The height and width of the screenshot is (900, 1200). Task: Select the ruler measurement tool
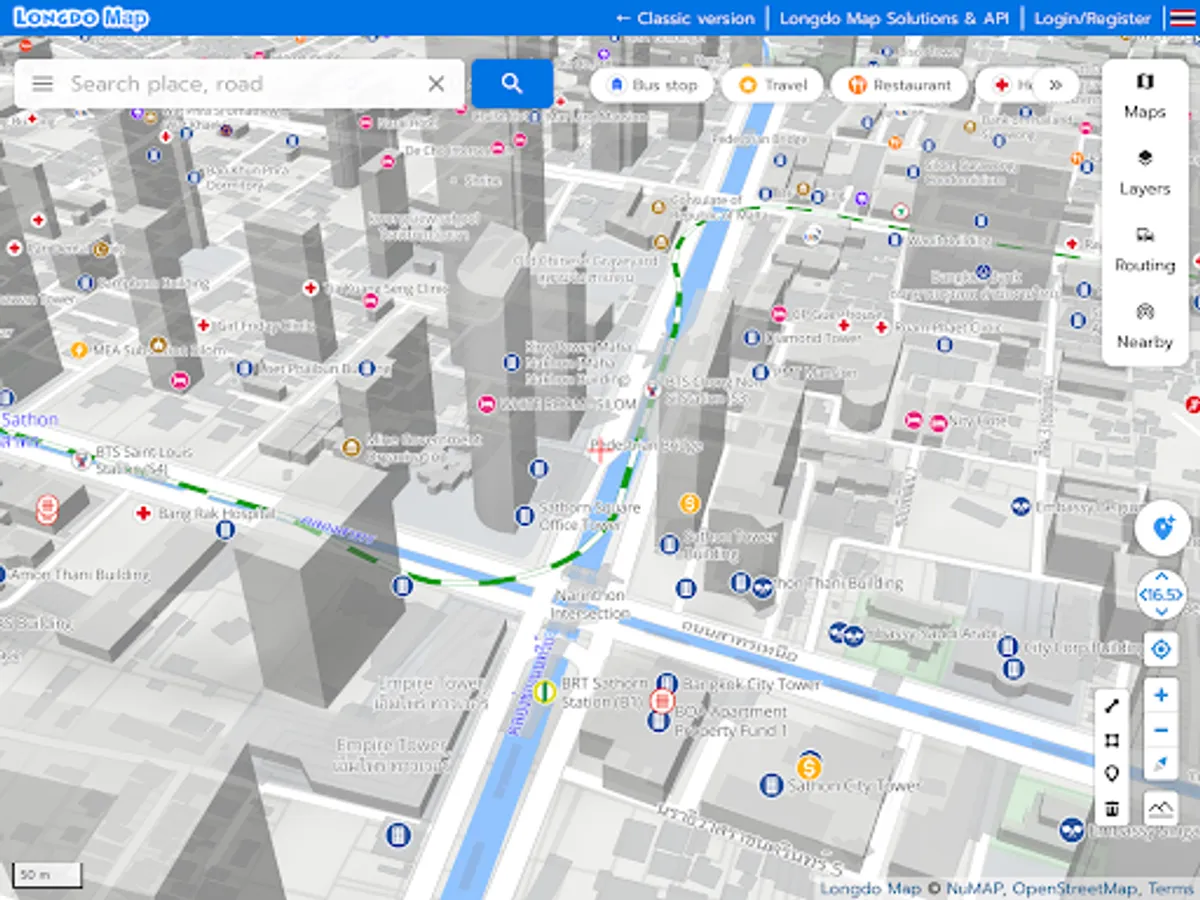[1112, 706]
